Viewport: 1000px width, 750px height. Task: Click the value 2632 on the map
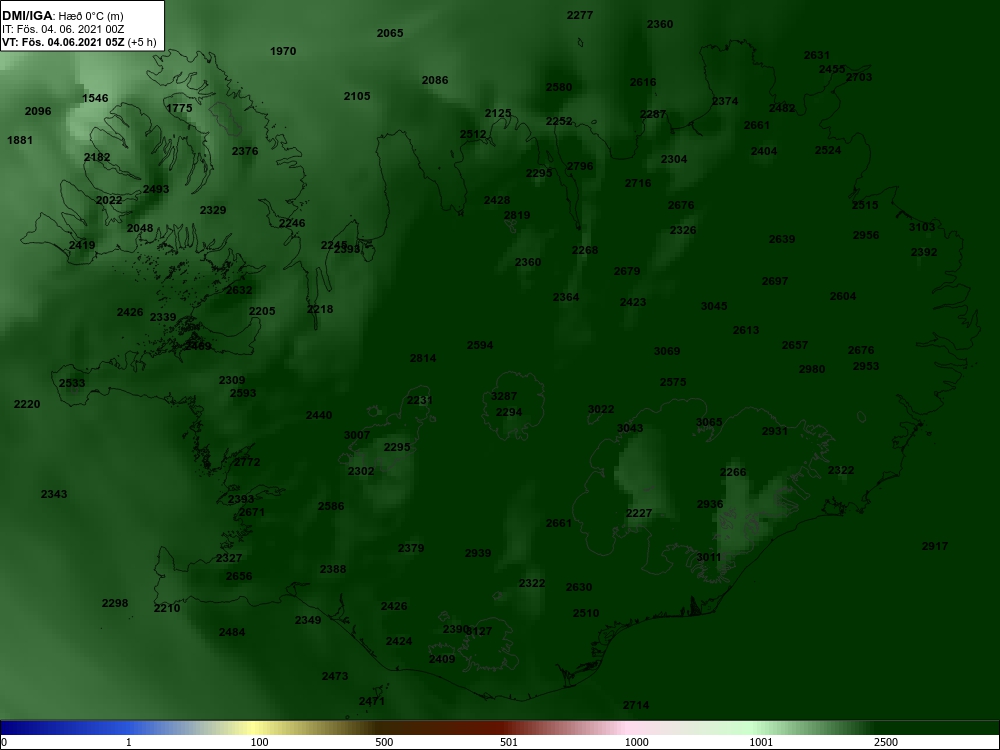239,290
